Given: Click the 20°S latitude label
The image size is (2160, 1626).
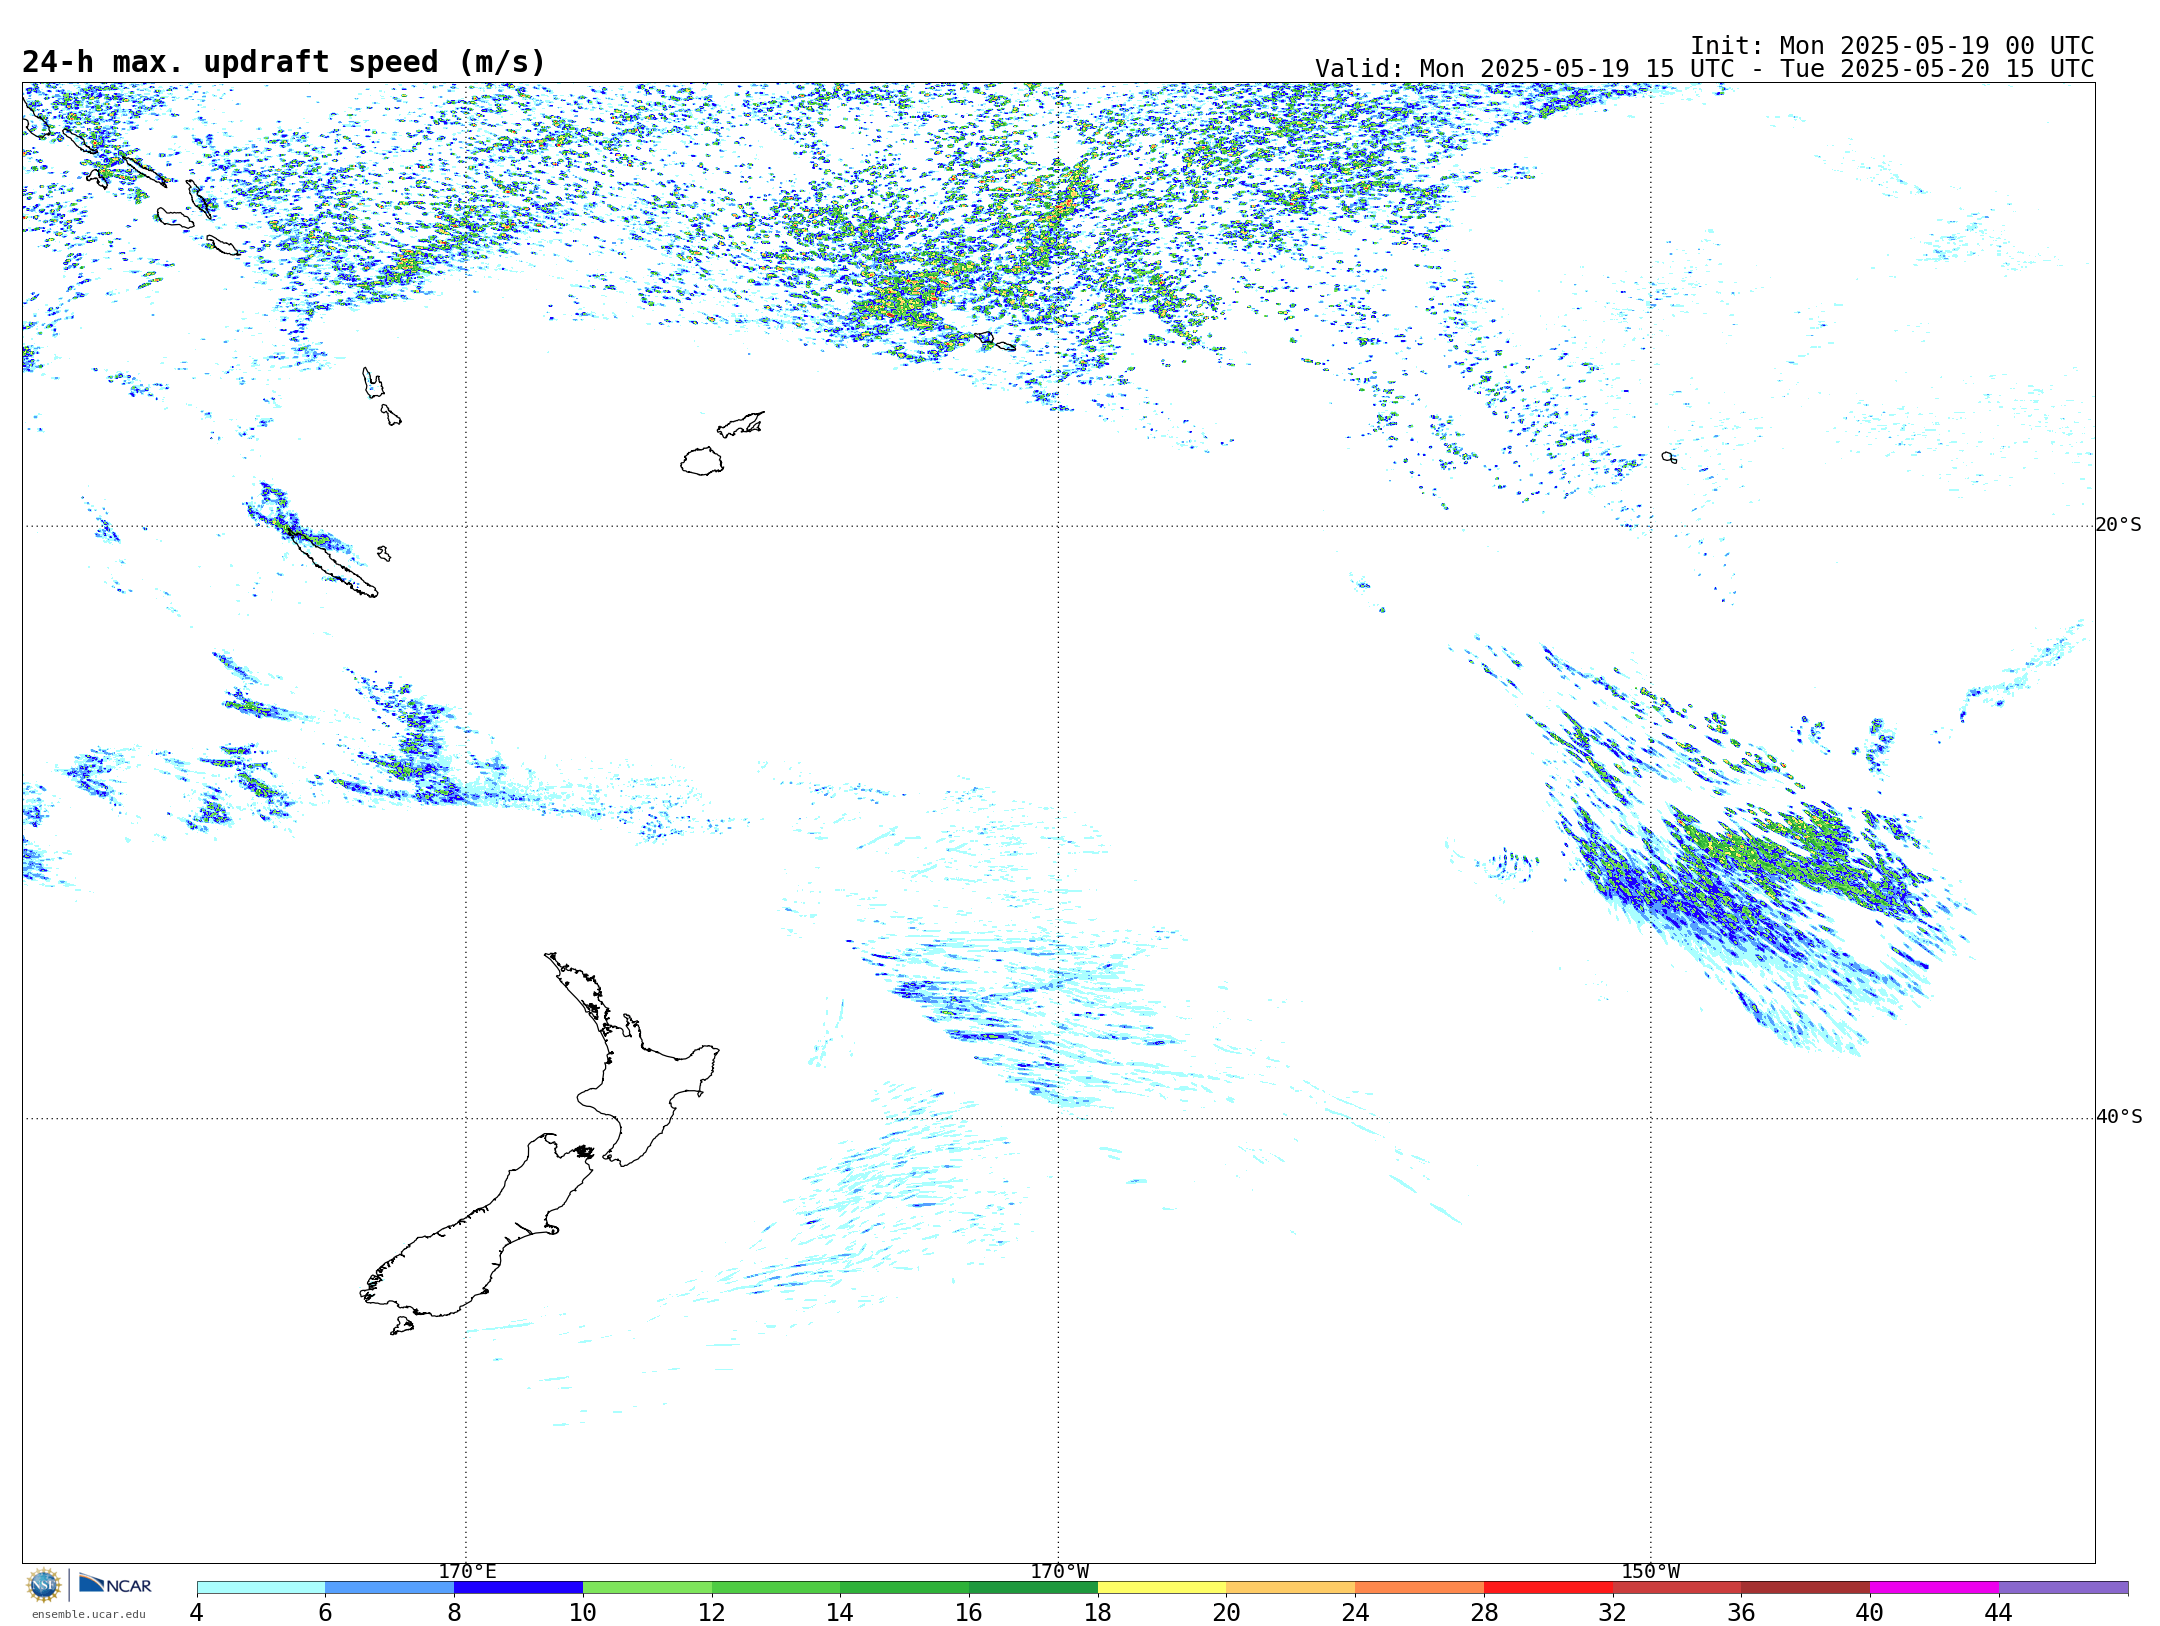Looking at the screenshot, I should pyautogui.click(x=2118, y=525).
